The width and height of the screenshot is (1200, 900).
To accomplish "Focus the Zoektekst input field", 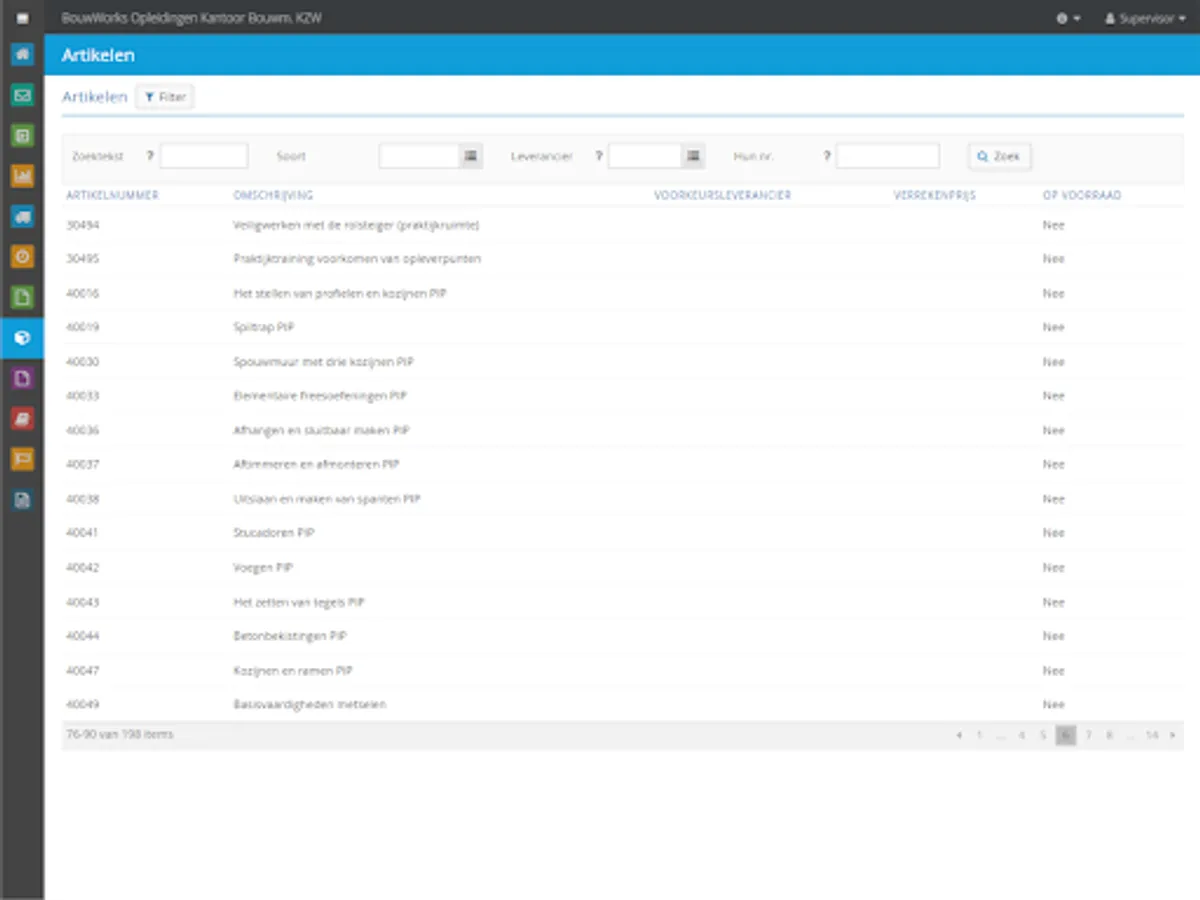I will [204, 156].
